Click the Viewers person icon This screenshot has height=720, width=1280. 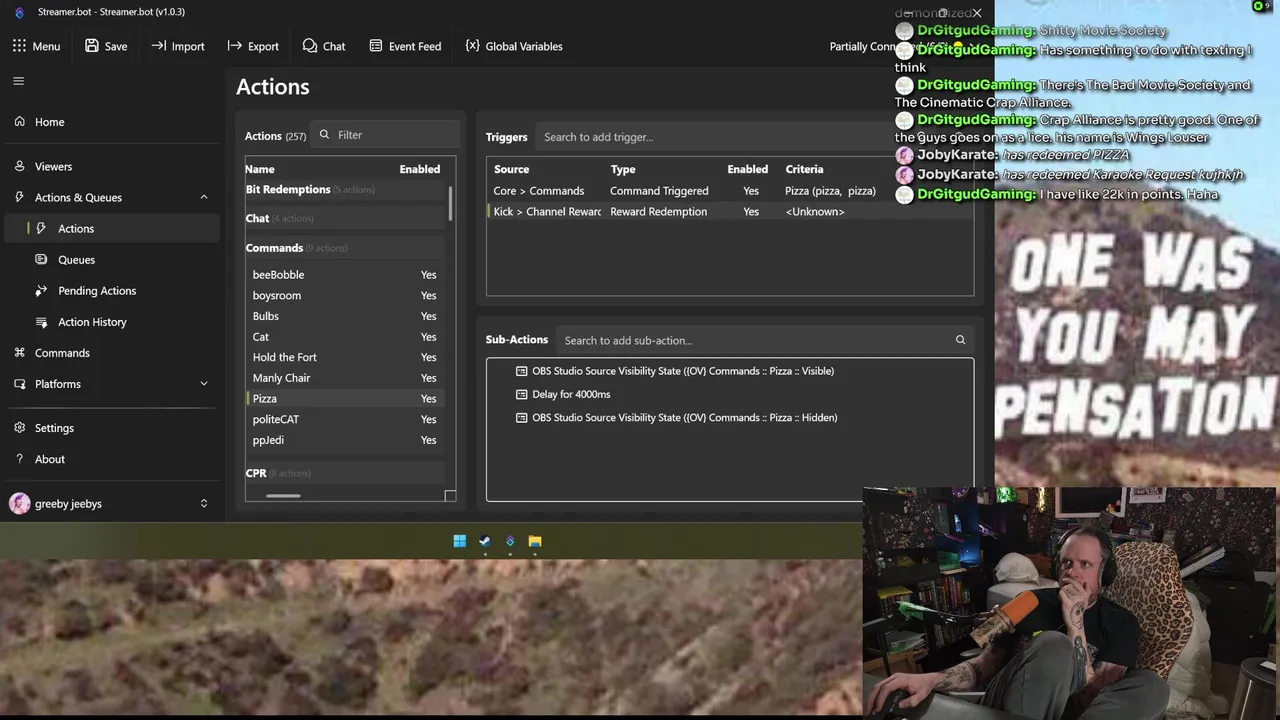19,166
